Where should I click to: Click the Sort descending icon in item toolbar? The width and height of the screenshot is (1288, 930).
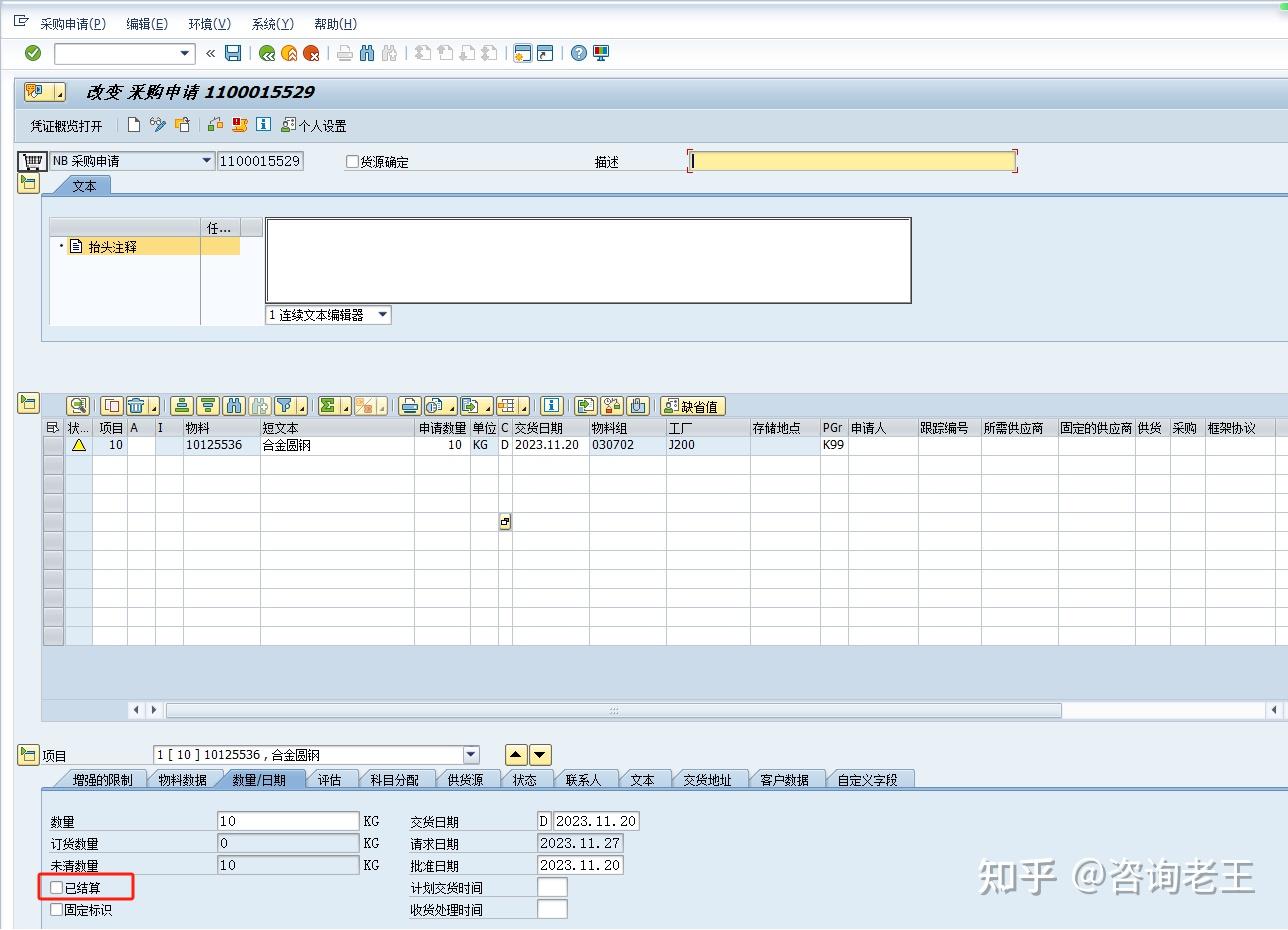pos(207,406)
